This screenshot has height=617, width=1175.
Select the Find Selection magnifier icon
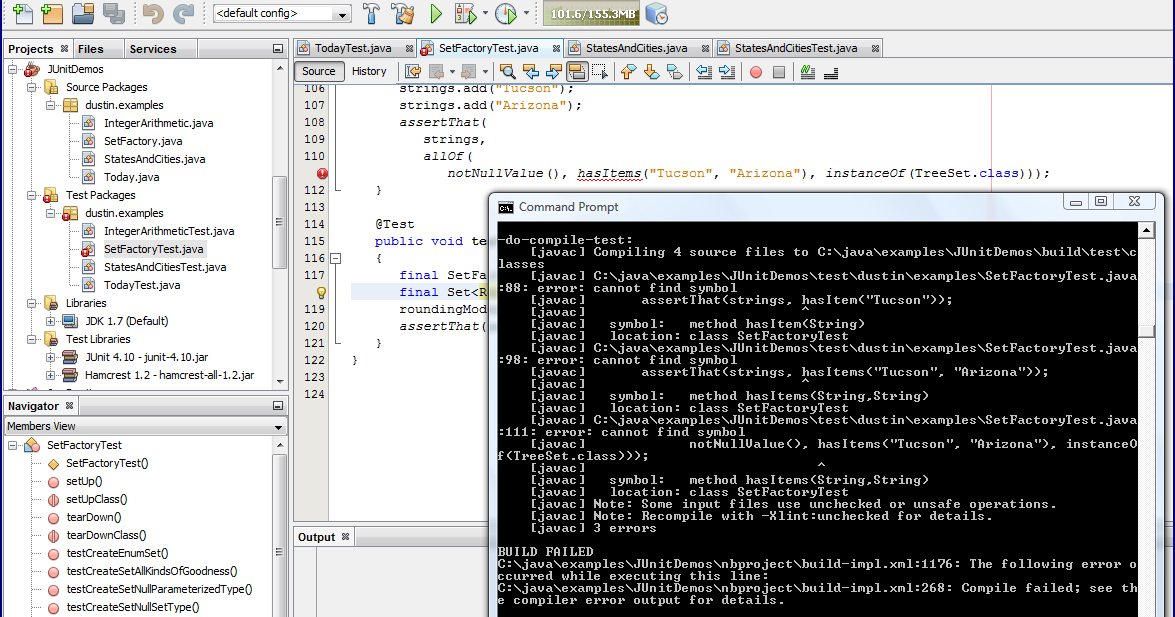pos(506,71)
